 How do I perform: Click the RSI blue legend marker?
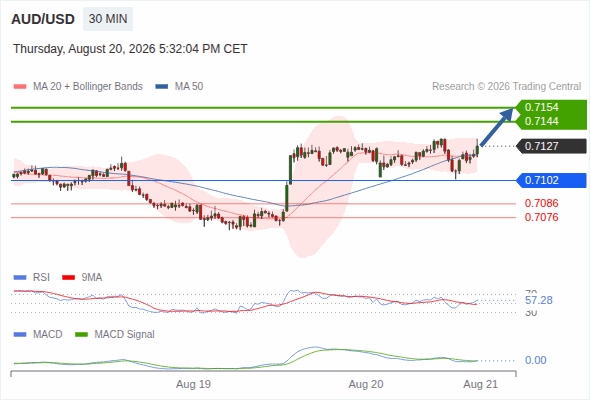point(20,278)
